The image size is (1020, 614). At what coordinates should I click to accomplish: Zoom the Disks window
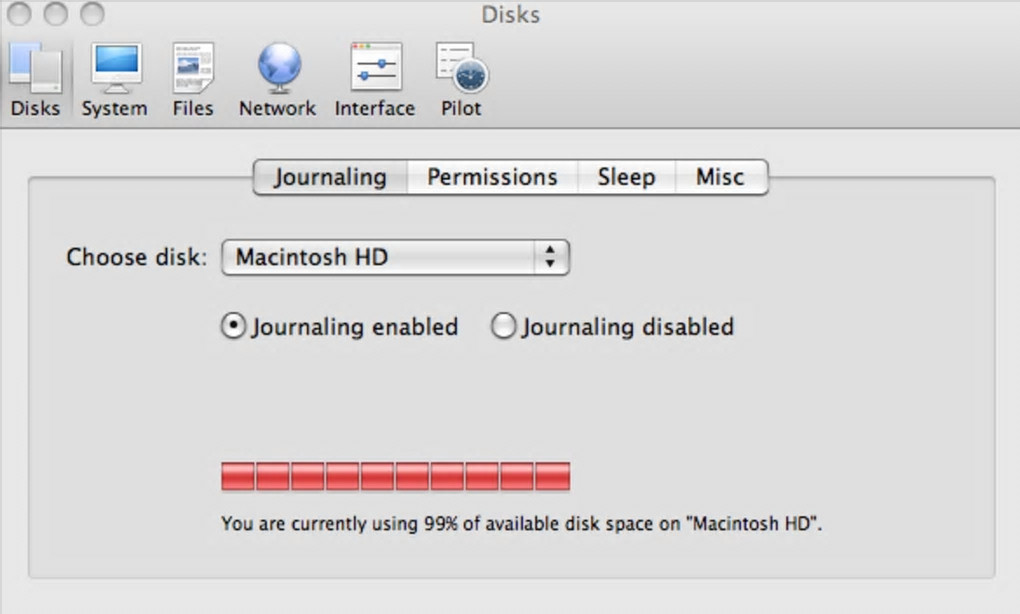point(92,14)
